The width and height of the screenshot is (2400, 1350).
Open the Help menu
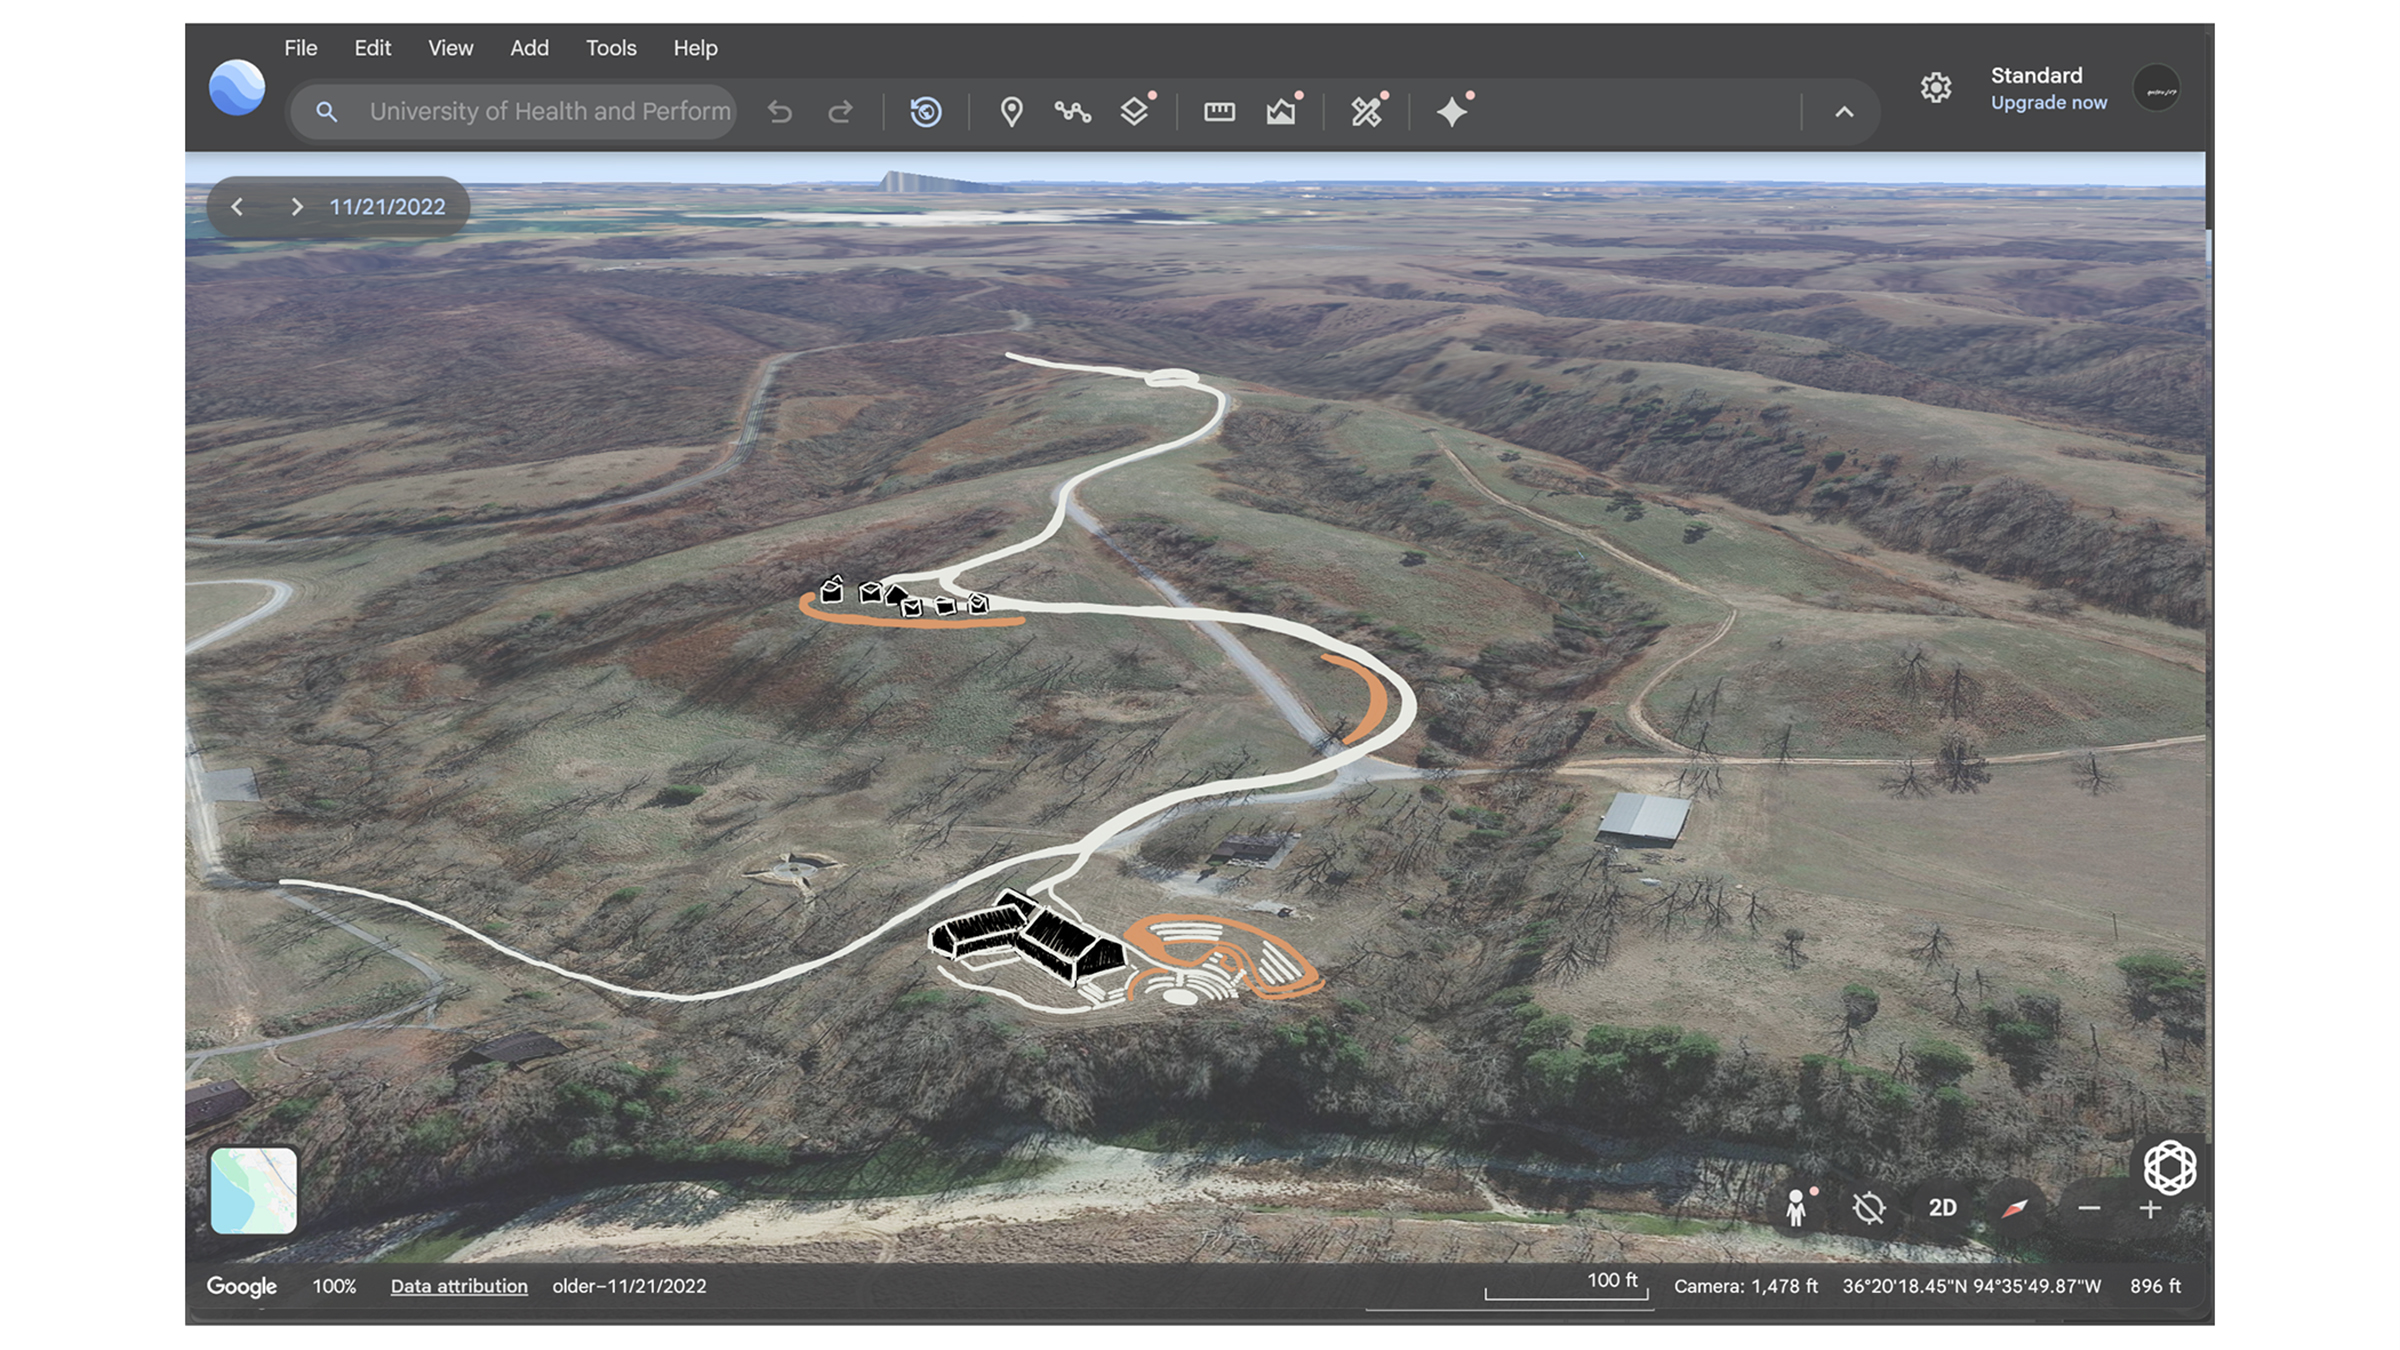695,48
